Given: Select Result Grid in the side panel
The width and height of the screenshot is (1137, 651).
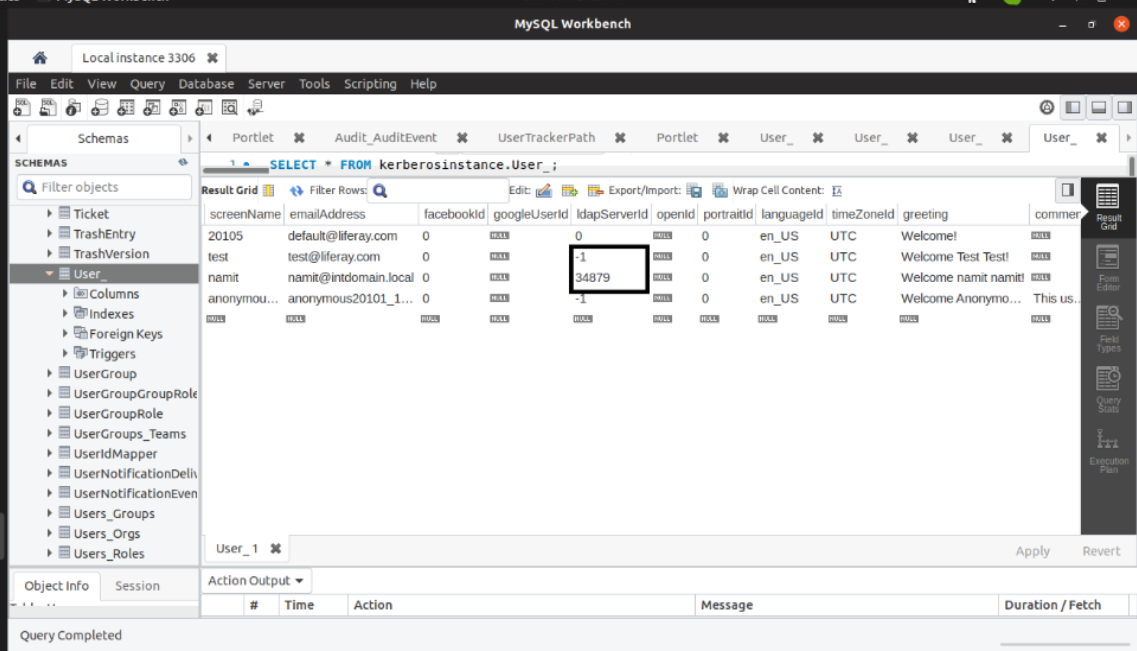Looking at the screenshot, I should pos(1108,207).
